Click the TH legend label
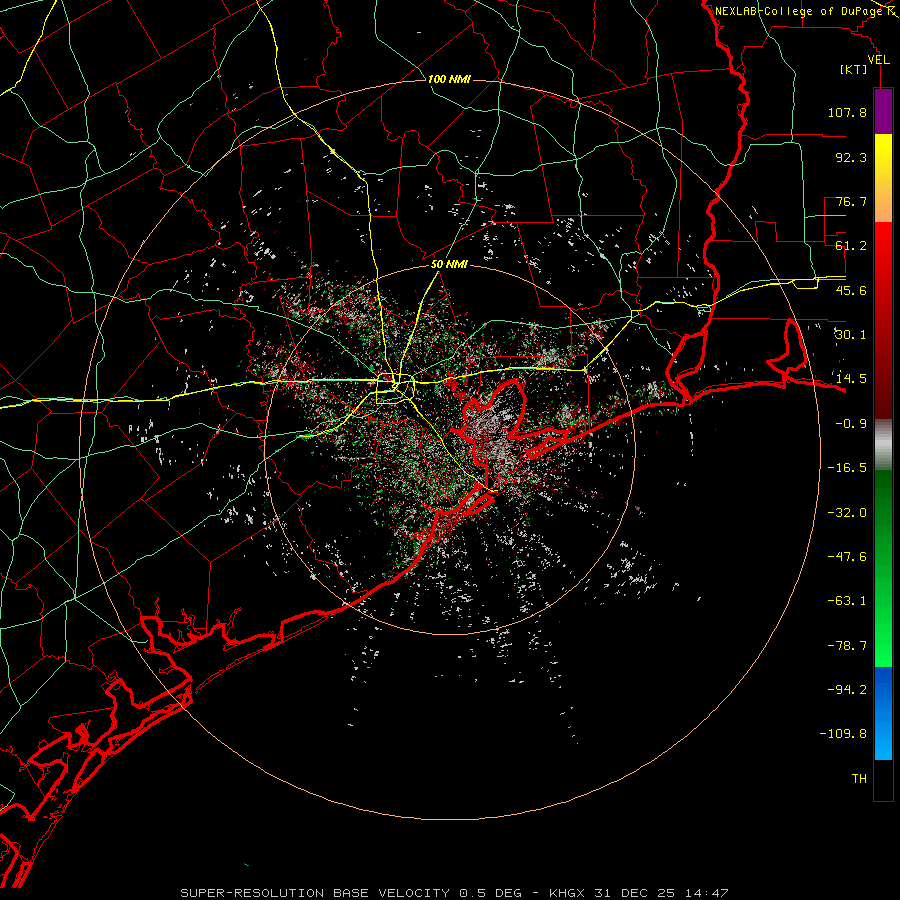900x900 pixels. pyautogui.click(x=859, y=779)
